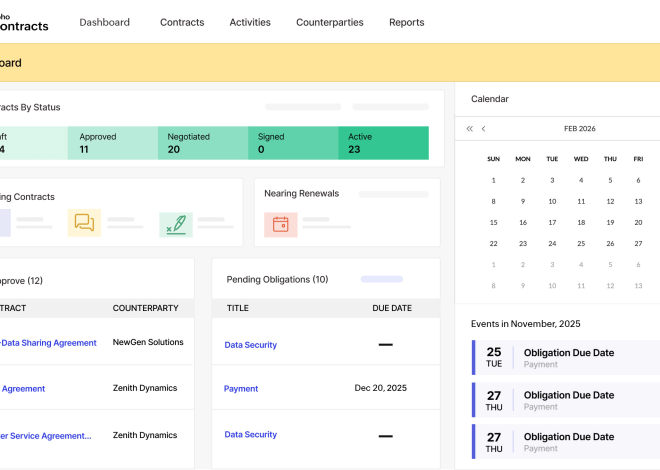Click the Events in November, 2025 heading
Screen dimensions: 660x470
525,324
